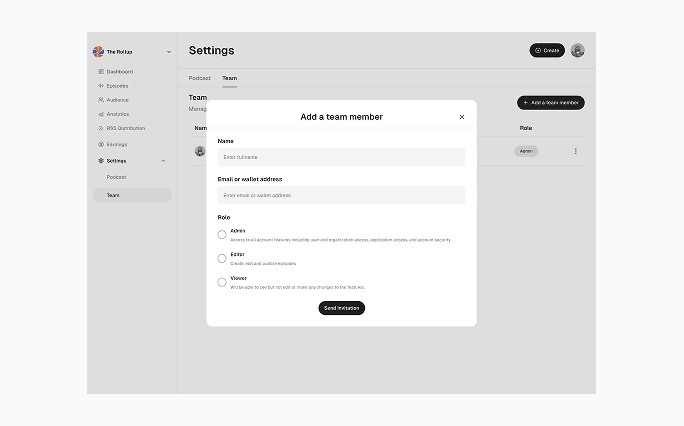
Task: Collapse the Settings sidebar section
Action: coord(164,161)
